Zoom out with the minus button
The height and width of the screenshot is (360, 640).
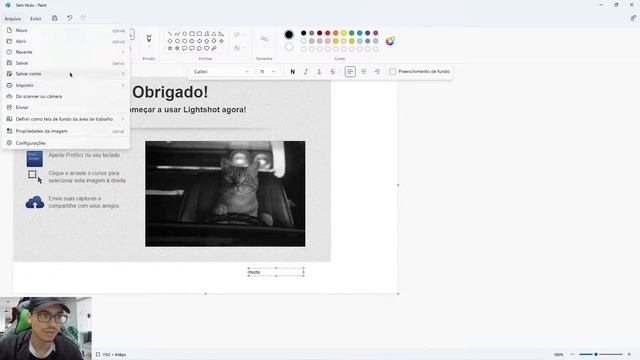[x=573, y=354]
